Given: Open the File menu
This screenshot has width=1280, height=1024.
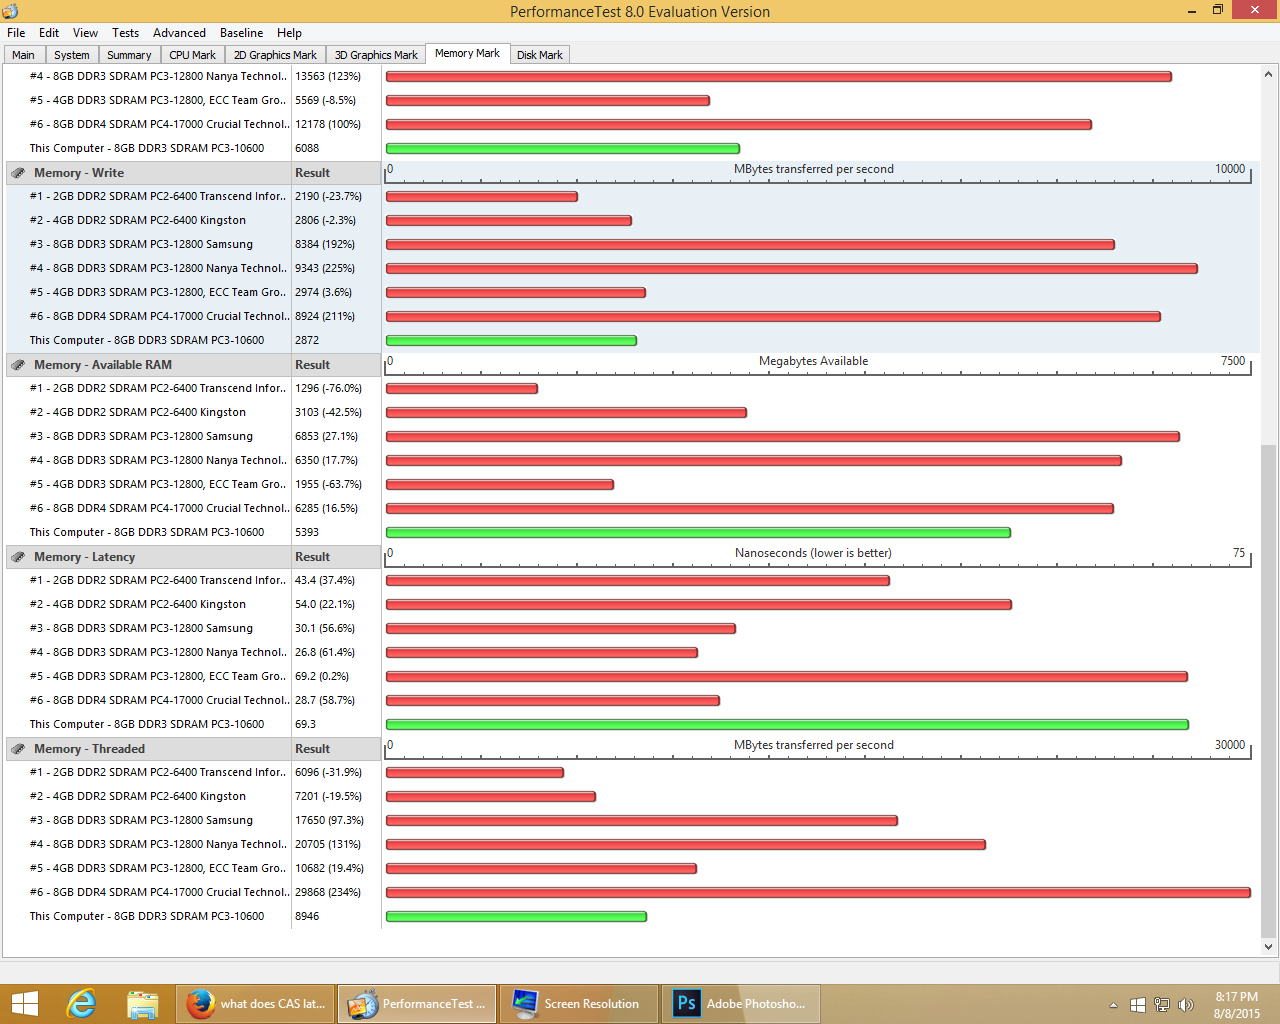Looking at the screenshot, I should pyautogui.click(x=16, y=33).
